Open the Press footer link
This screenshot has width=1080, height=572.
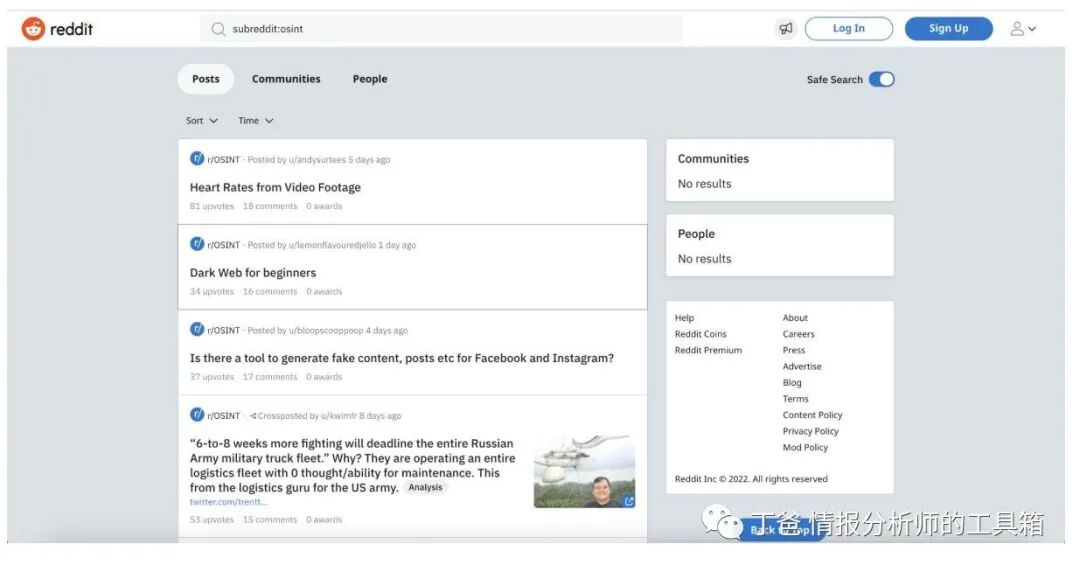[793, 350]
